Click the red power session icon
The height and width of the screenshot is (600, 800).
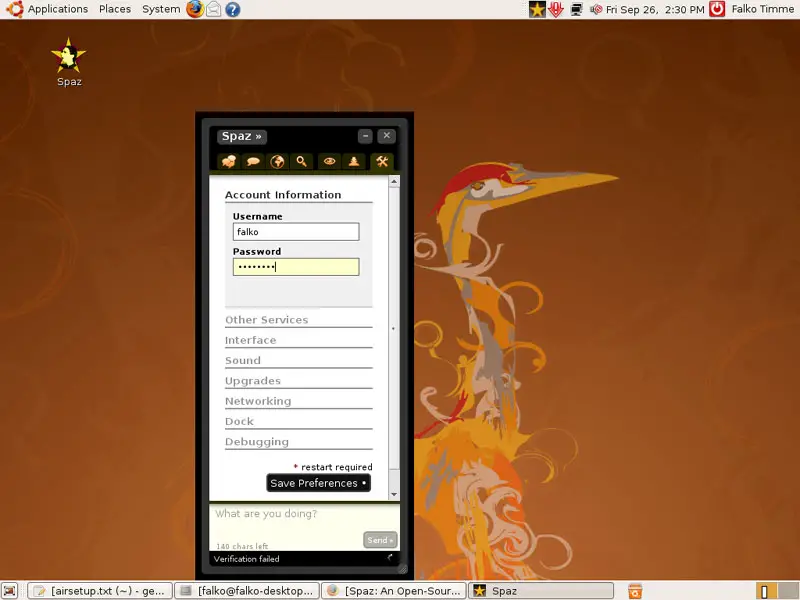click(717, 9)
